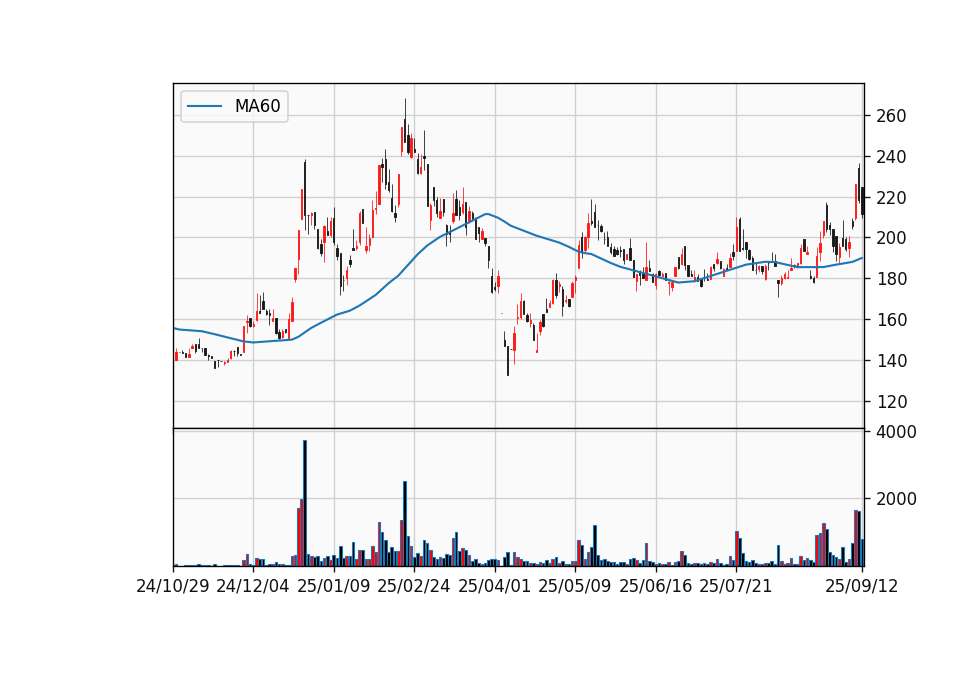Click the 160 price axis label

(x=891, y=320)
